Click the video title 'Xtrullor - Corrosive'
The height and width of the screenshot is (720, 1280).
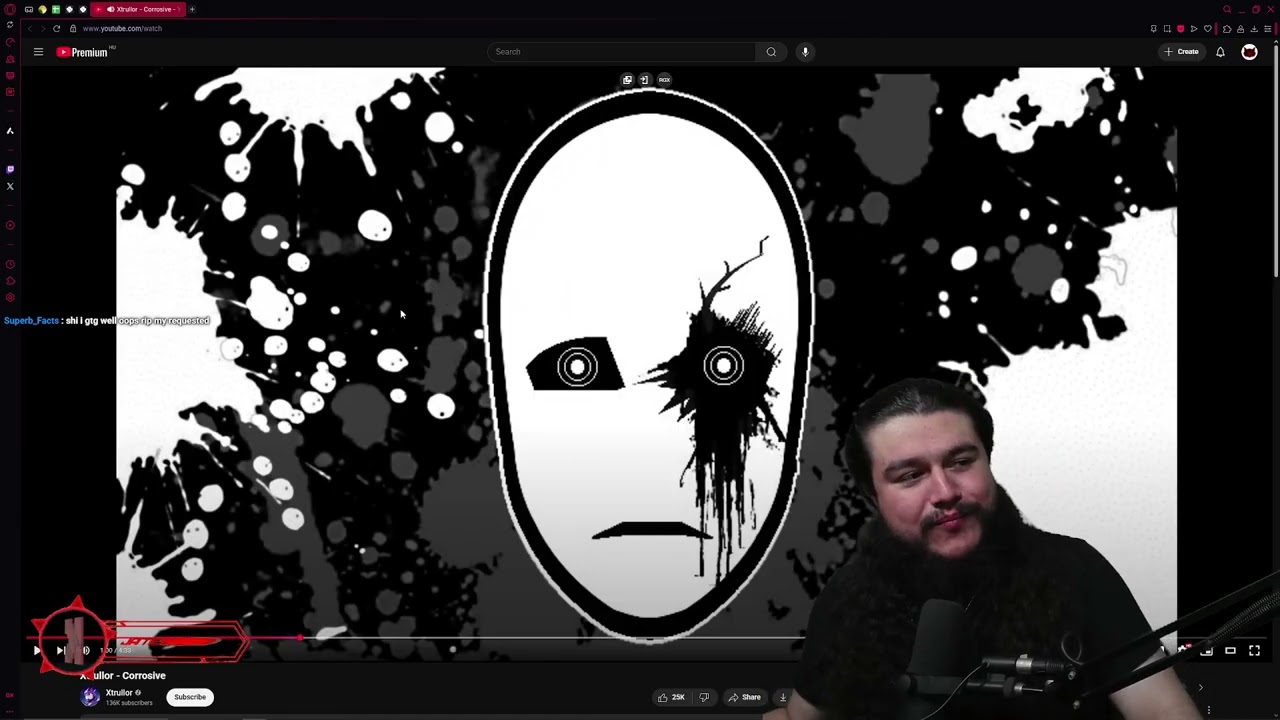pyautogui.click(x=123, y=676)
